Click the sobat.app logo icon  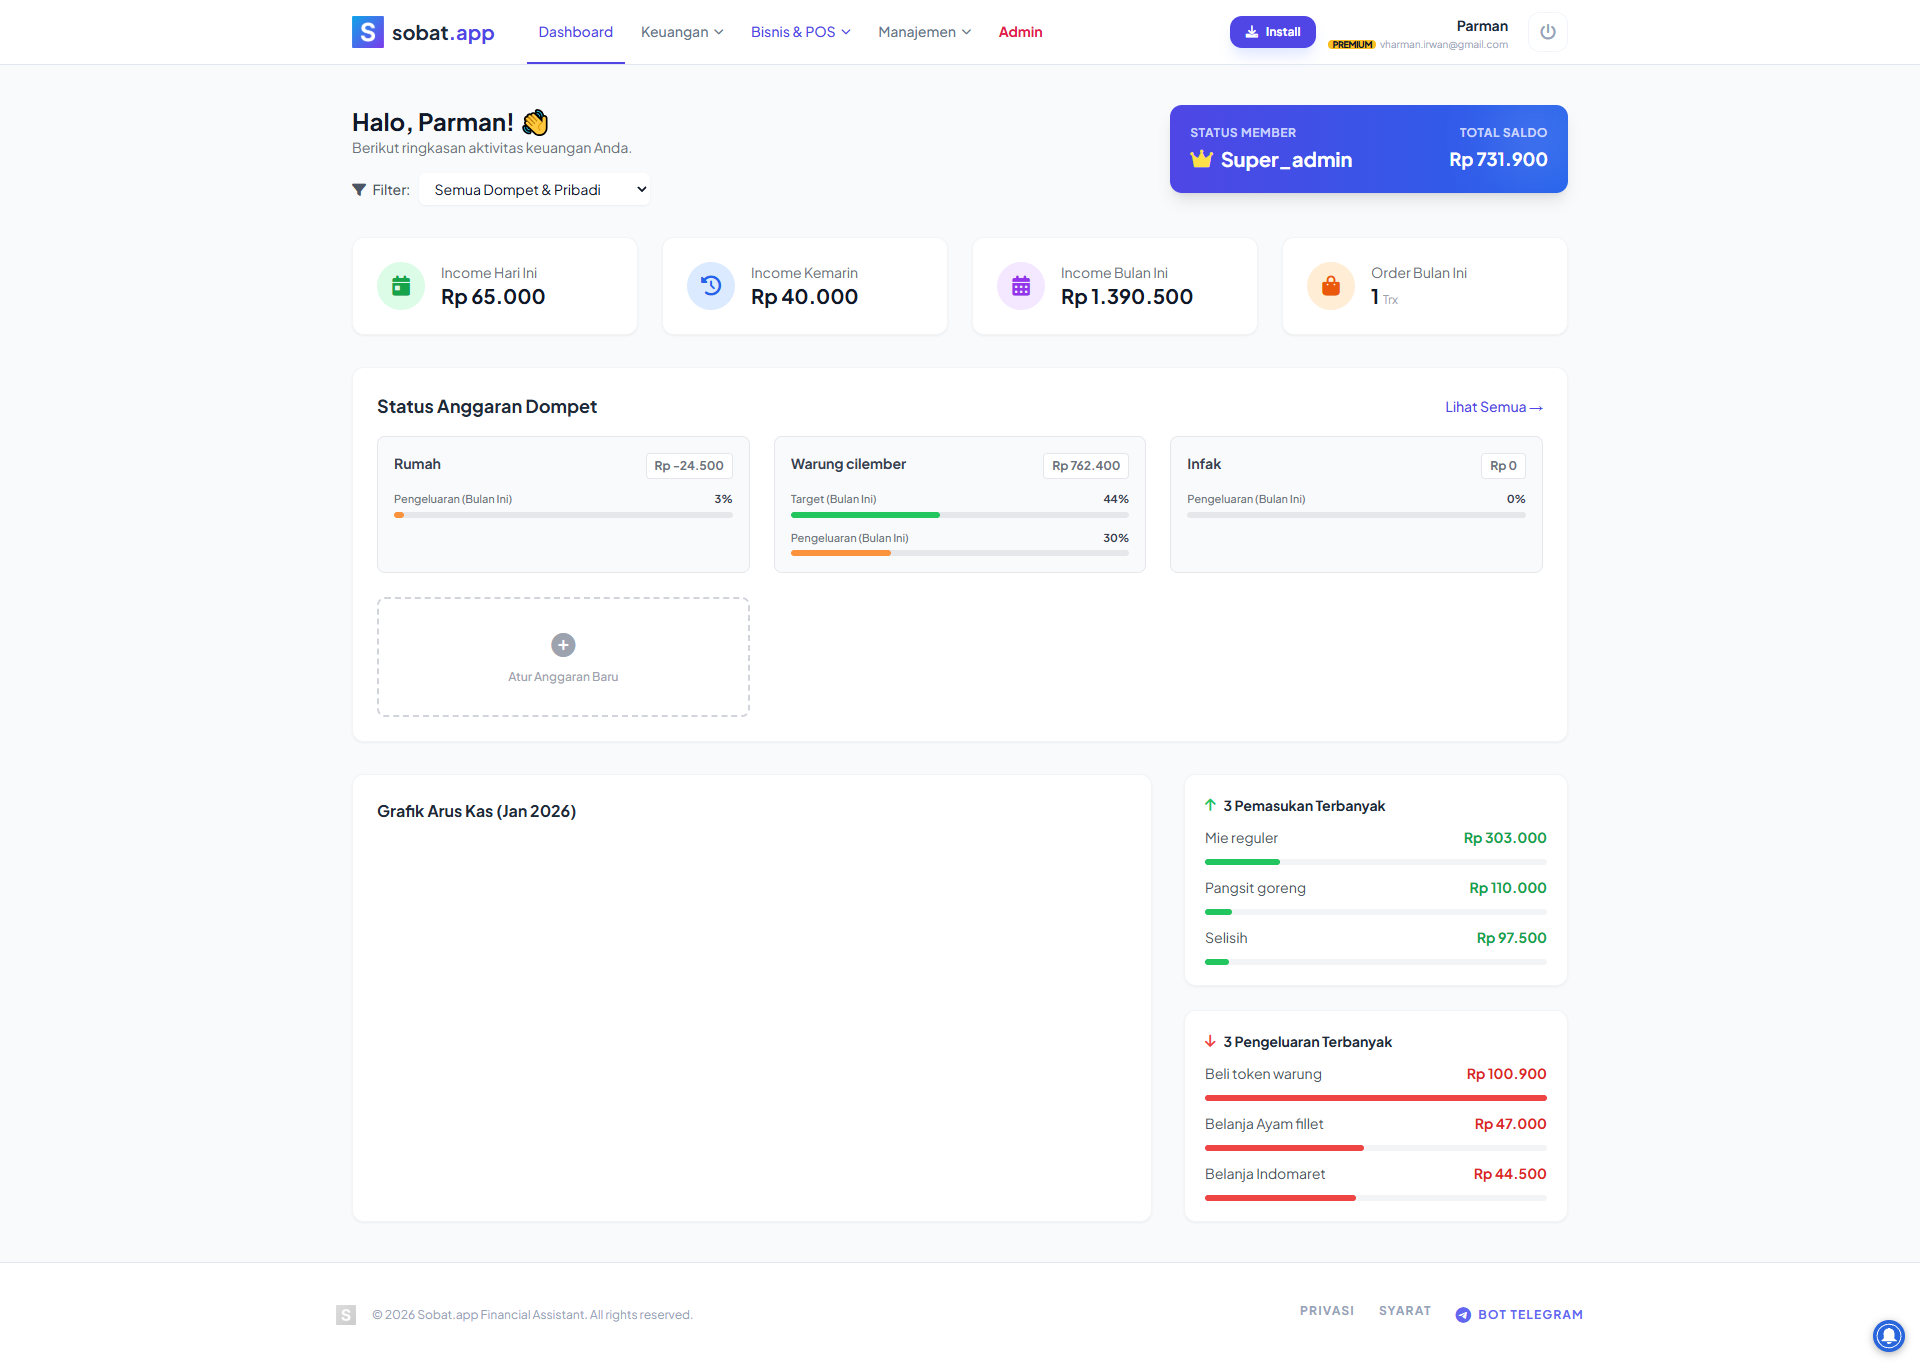click(366, 31)
